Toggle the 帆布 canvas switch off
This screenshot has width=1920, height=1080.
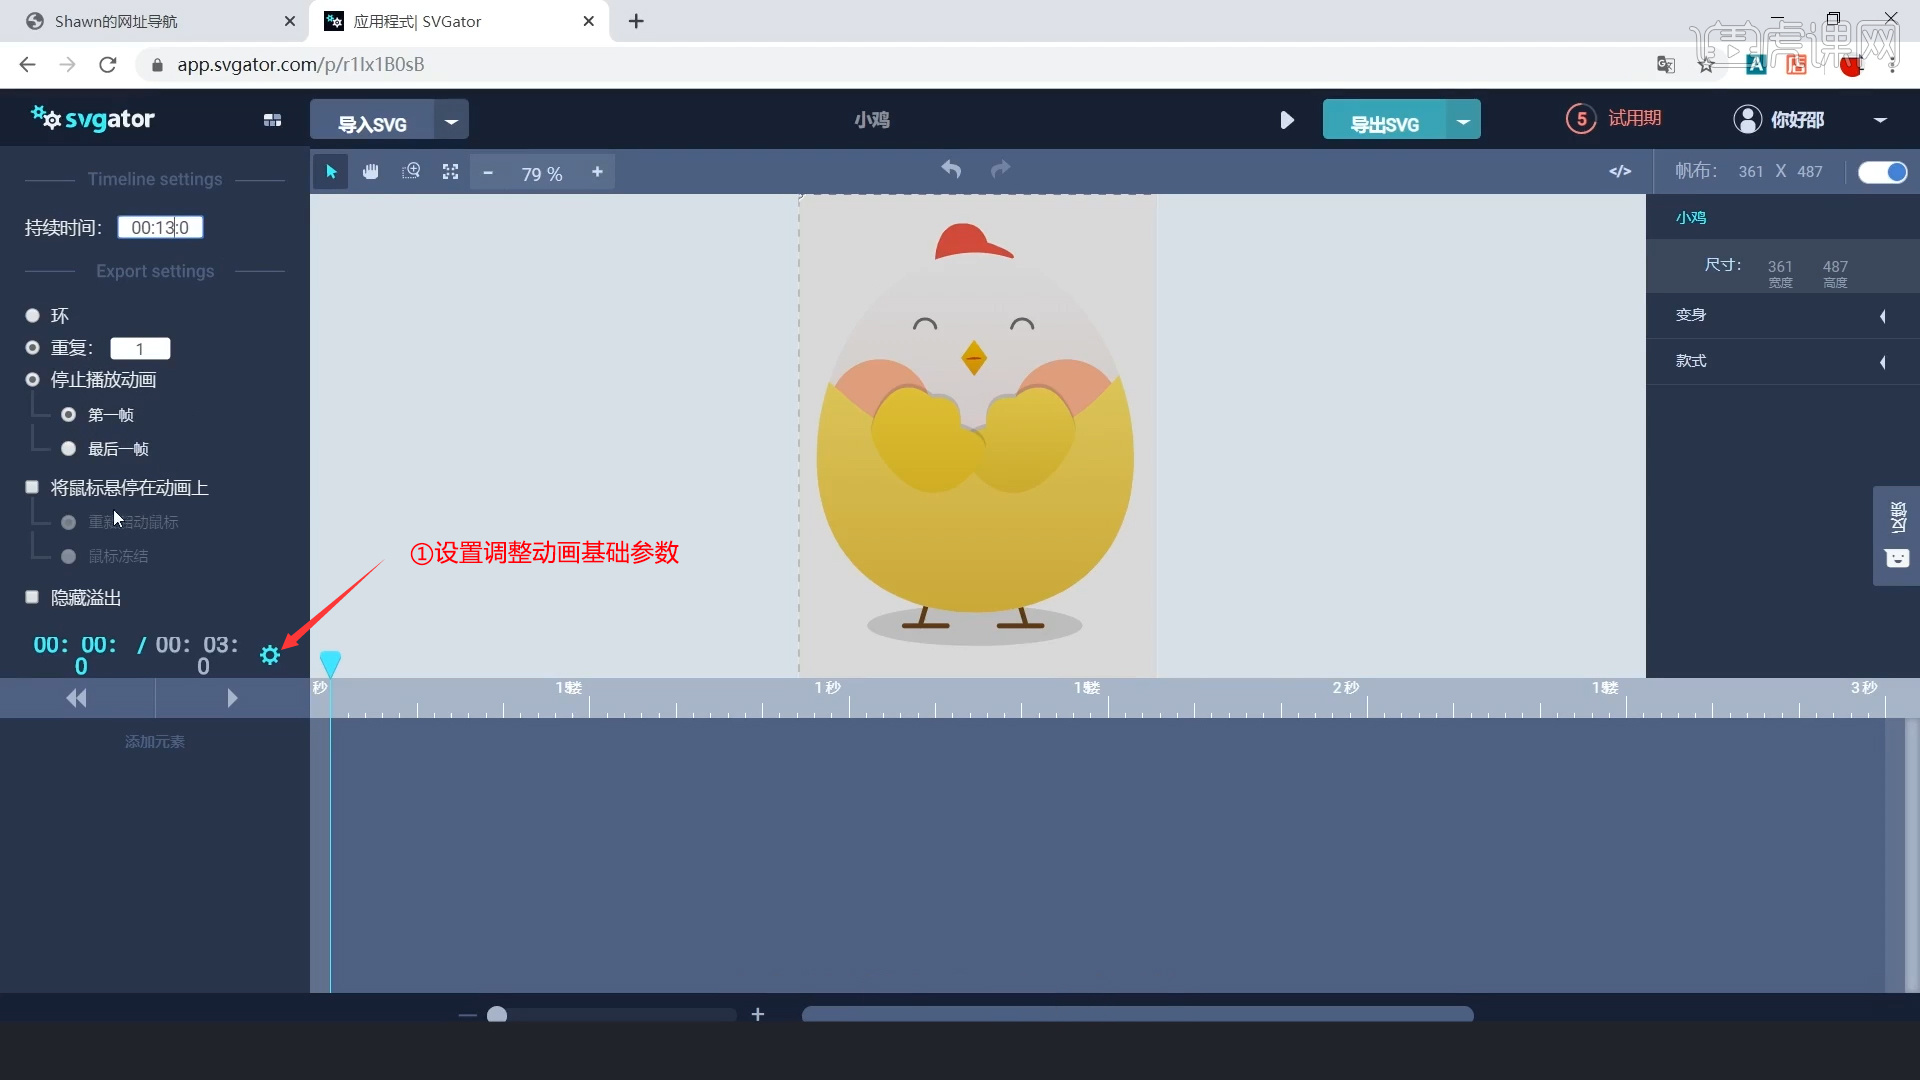tap(1883, 171)
